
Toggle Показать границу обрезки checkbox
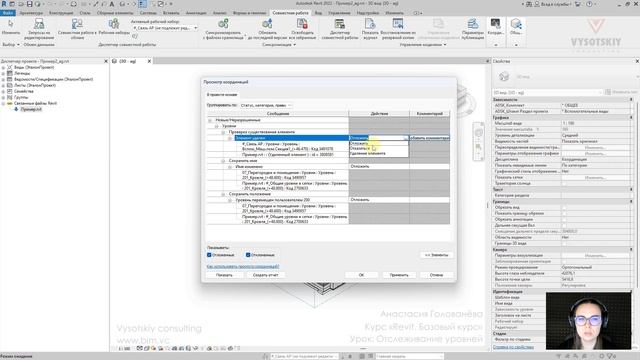pyautogui.click(x=564, y=213)
